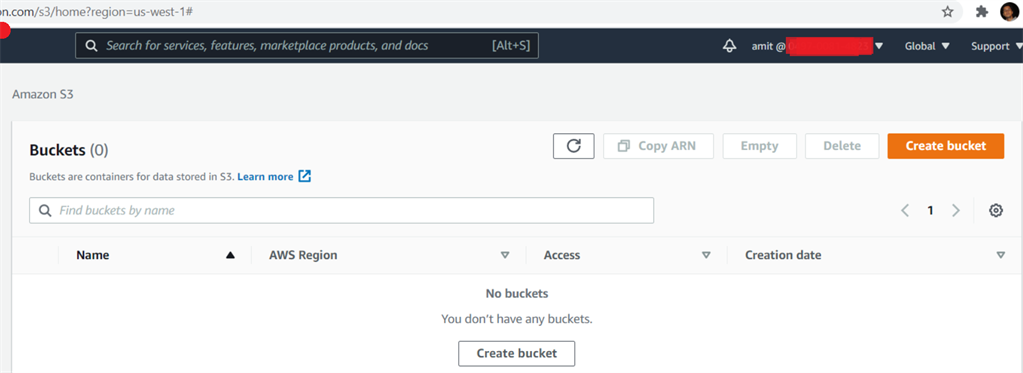Sort by Creation date column arrow
Viewport: 1023px width, 373px height.
pyautogui.click(x=1001, y=255)
